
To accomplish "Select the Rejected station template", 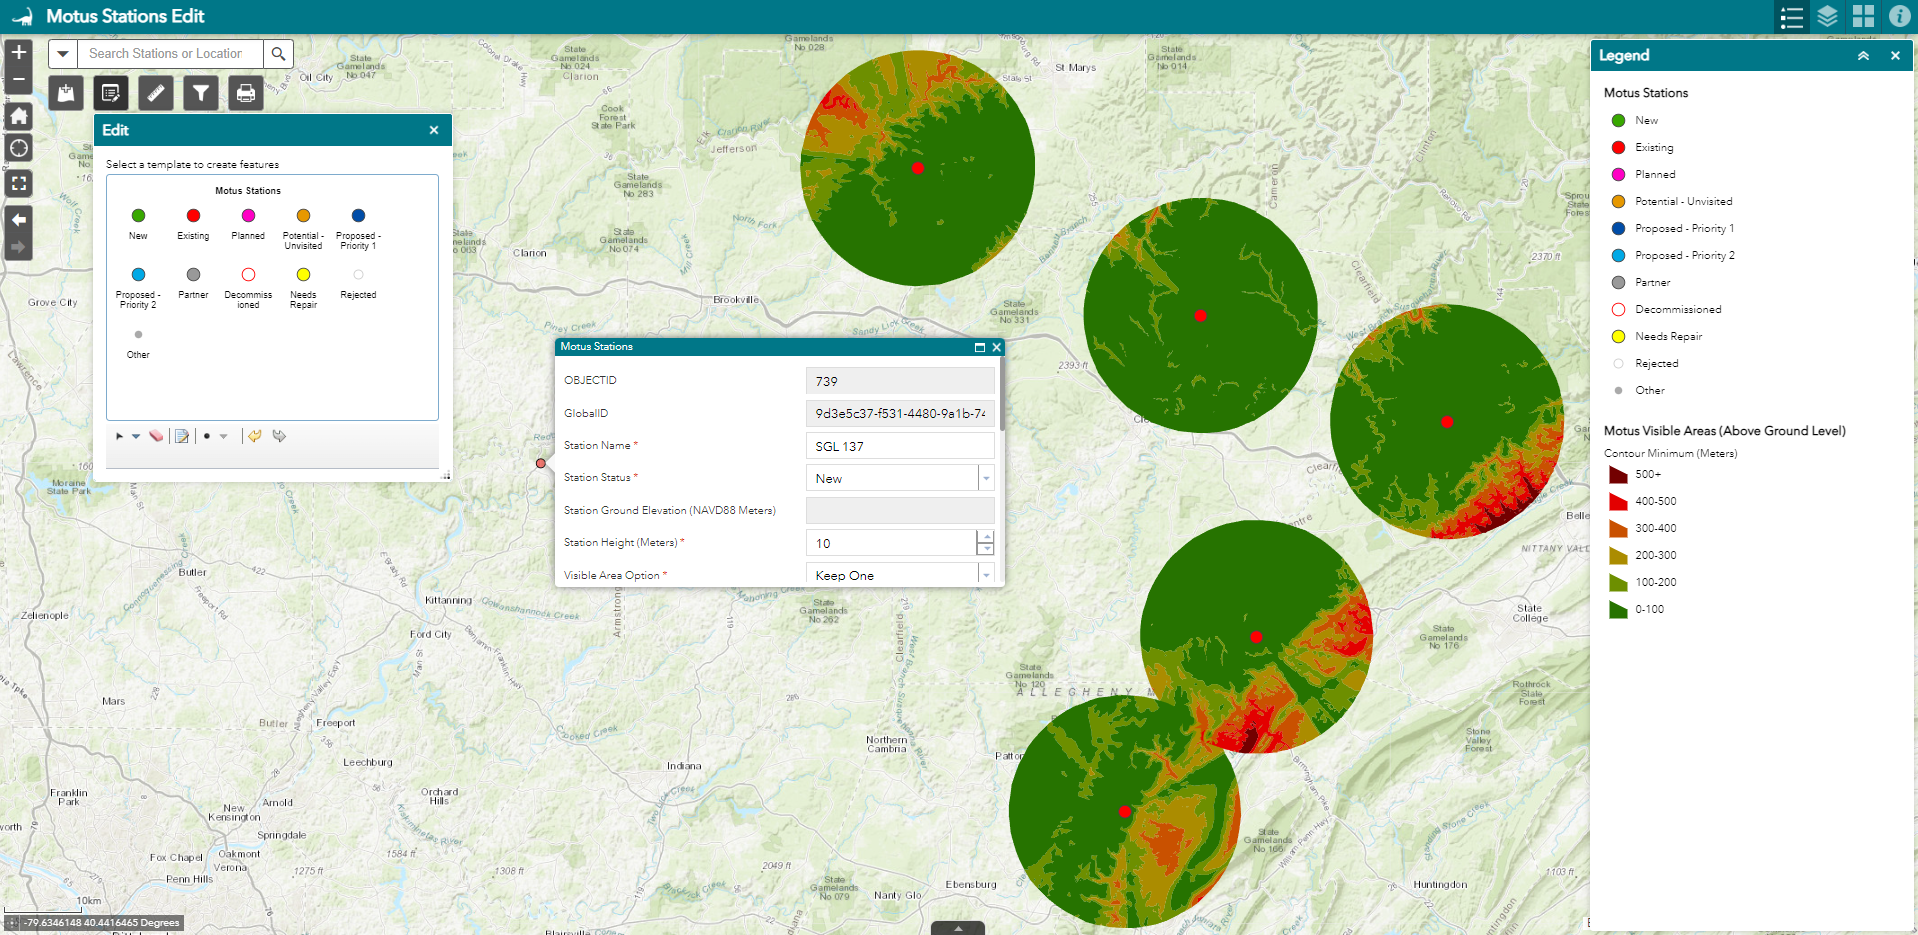I will (358, 275).
